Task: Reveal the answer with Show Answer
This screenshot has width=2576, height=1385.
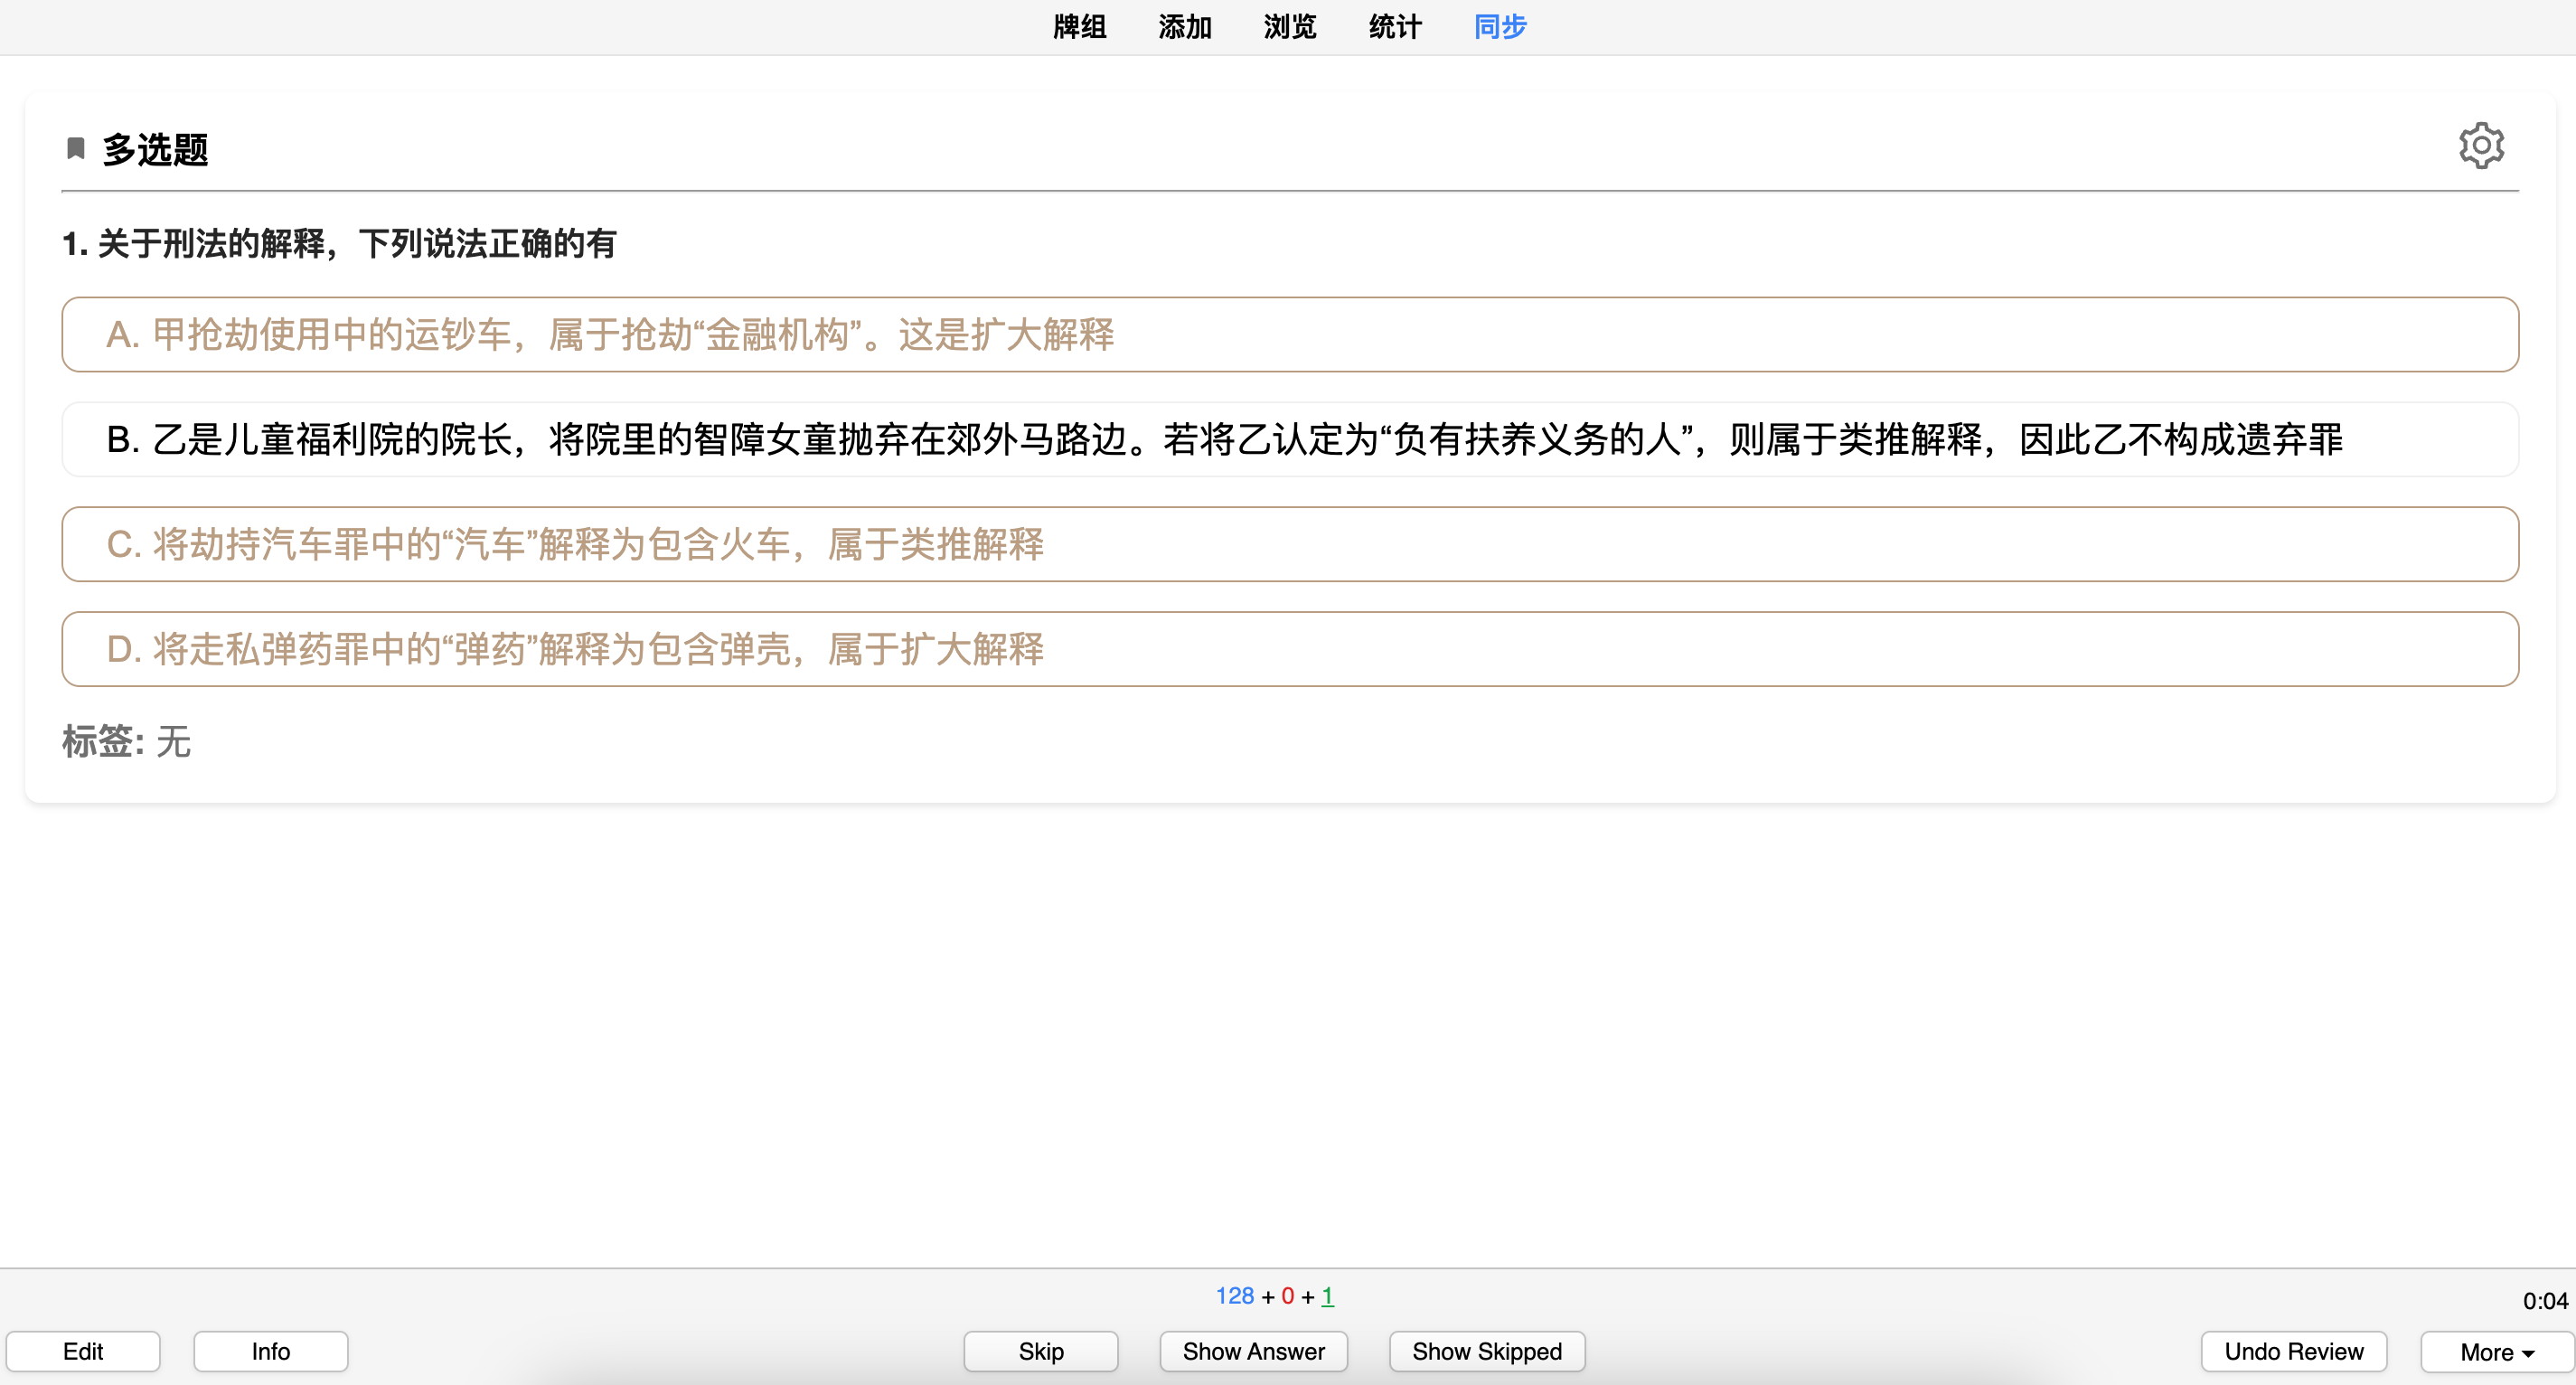Action: (1253, 1352)
